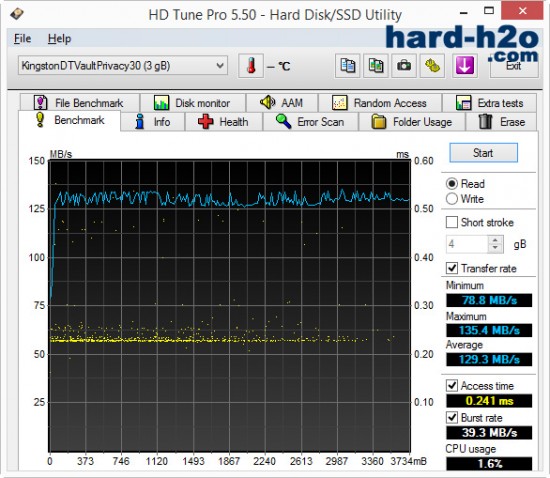Screen dimensions: 550x478
Task: Expand the KingstonDTVaultPrivacy30 drive dropdown
Action: pos(123,66)
